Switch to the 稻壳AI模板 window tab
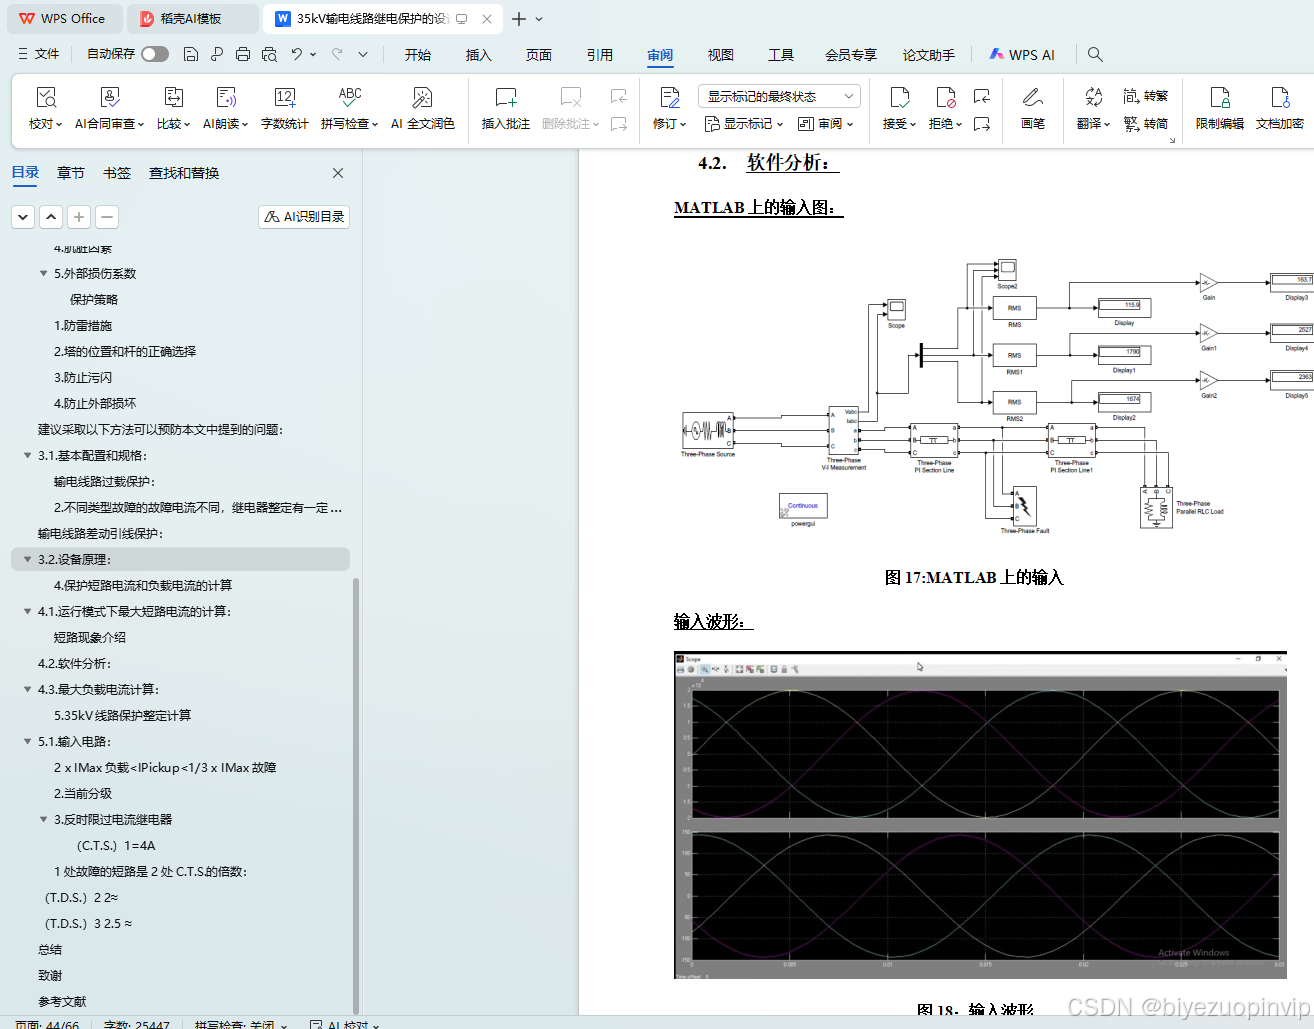This screenshot has width=1314, height=1029. tap(193, 18)
